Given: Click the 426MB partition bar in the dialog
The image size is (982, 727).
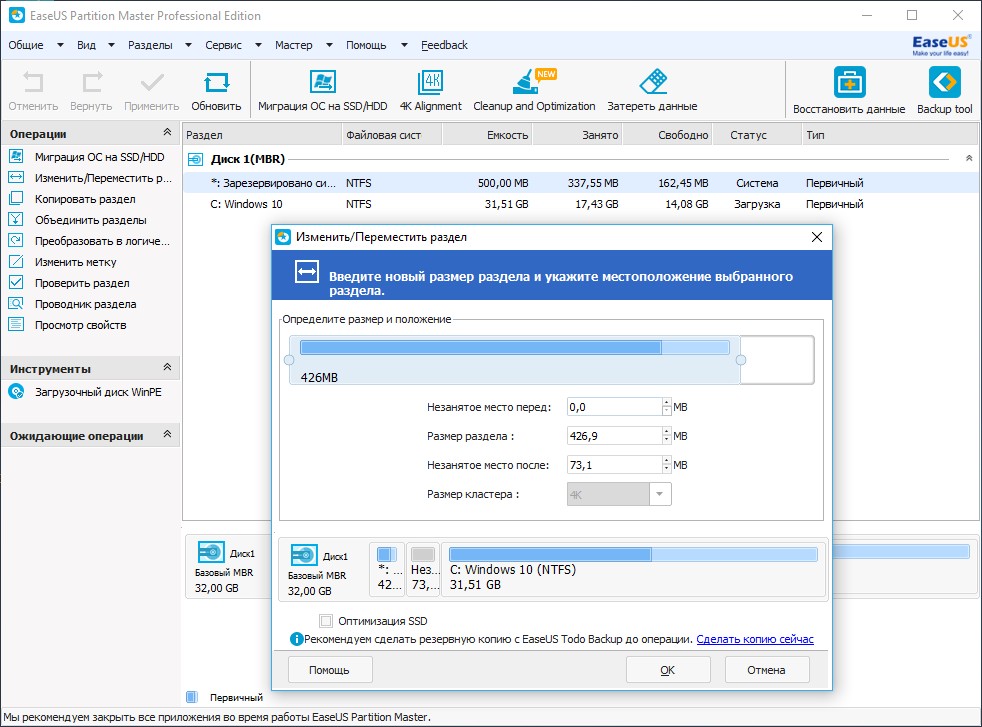Looking at the screenshot, I should 515,360.
